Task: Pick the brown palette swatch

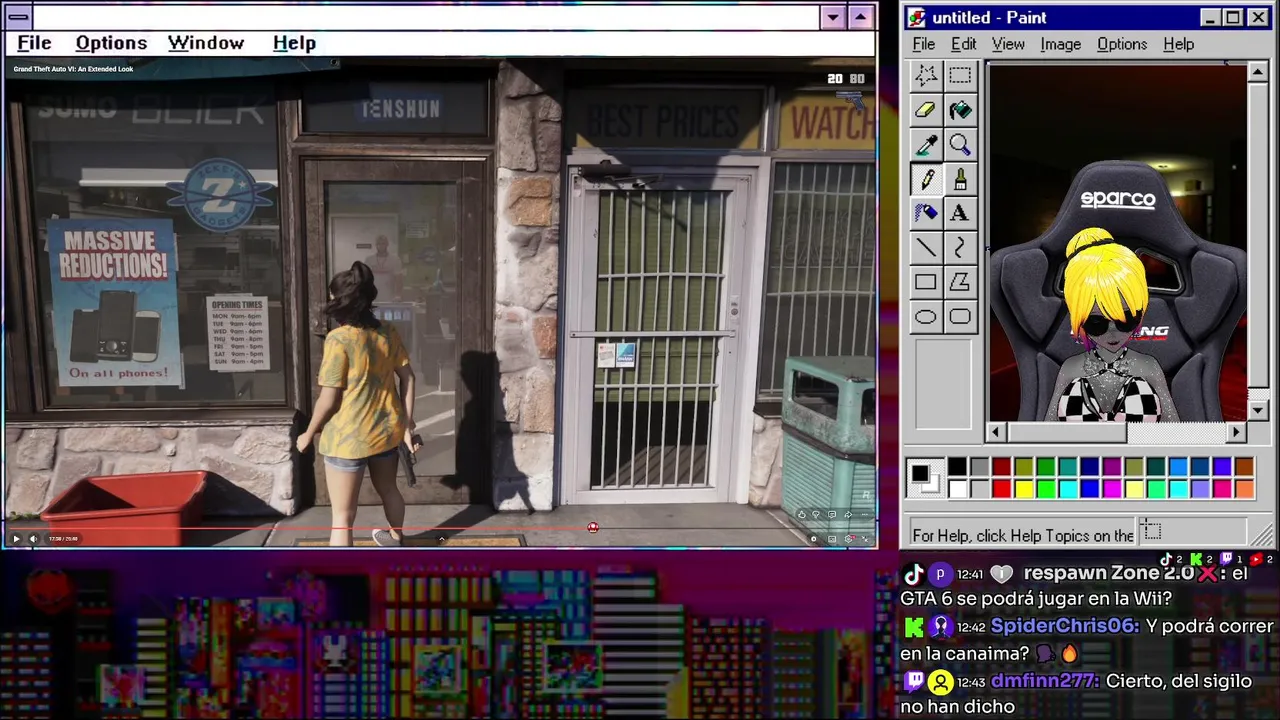Action: click(x=1244, y=467)
